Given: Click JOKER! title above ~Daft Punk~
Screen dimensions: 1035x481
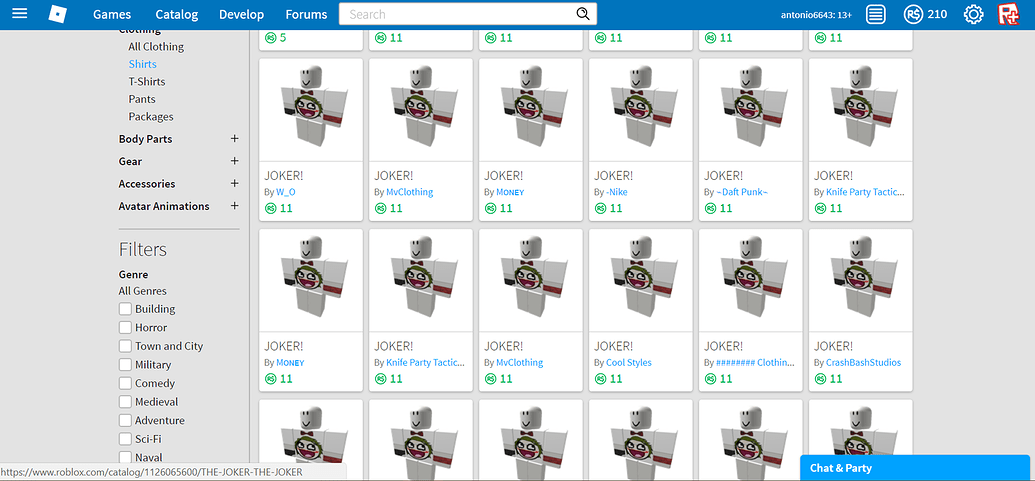Looking at the screenshot, I should (x=723, y=176).
